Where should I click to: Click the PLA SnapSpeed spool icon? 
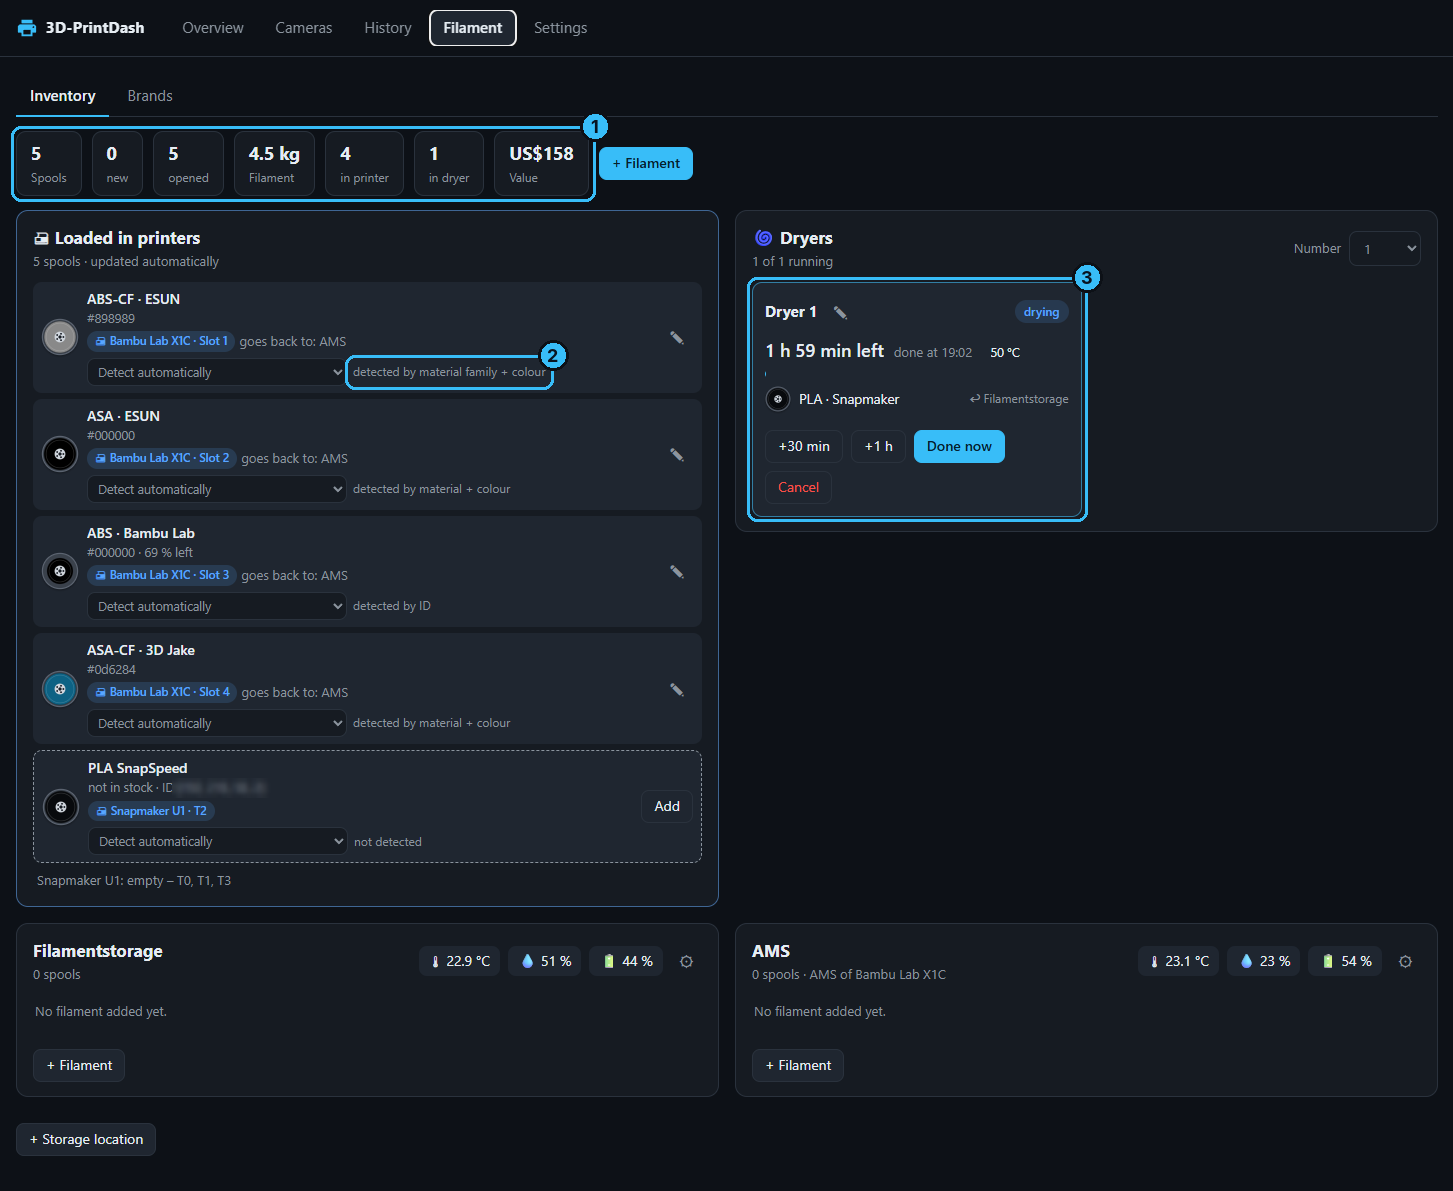pyautogui.click(x=61, y=806)
